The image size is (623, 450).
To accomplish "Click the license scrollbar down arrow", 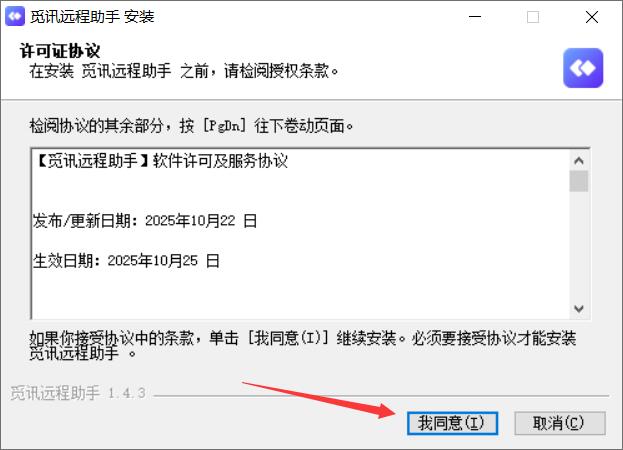I will point(579,308).
